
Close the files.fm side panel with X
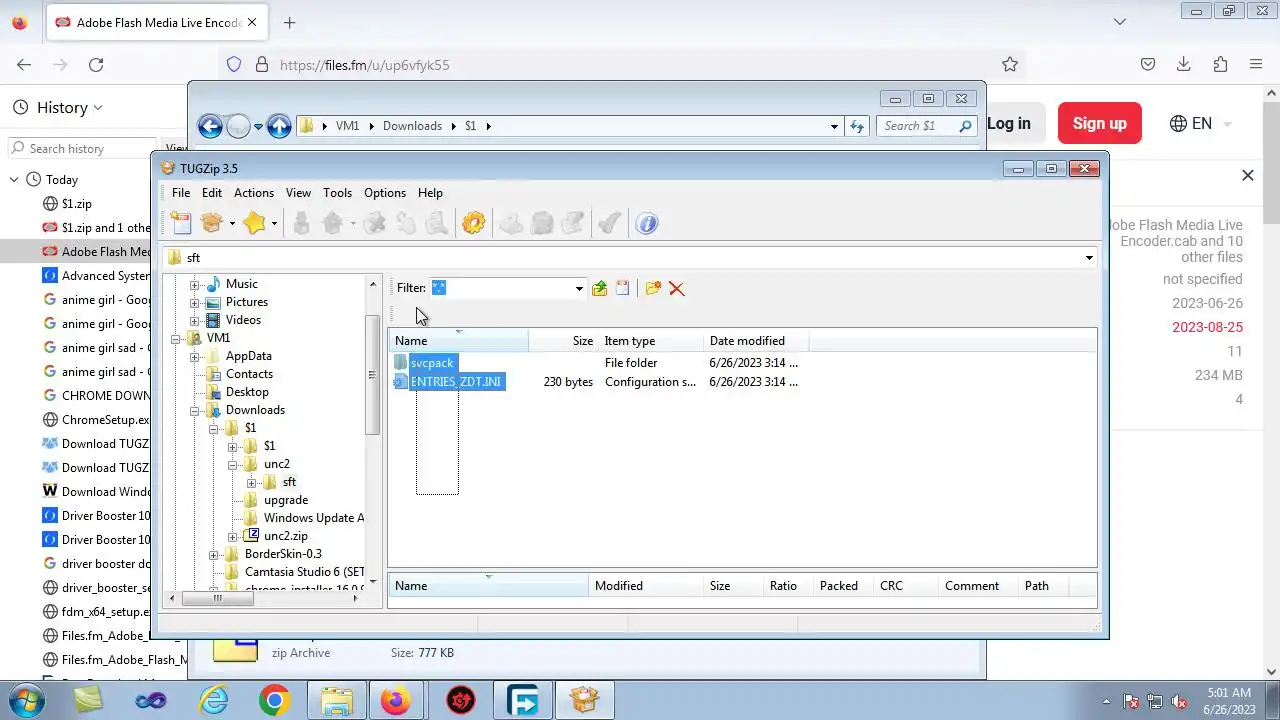coord(1247,175)
